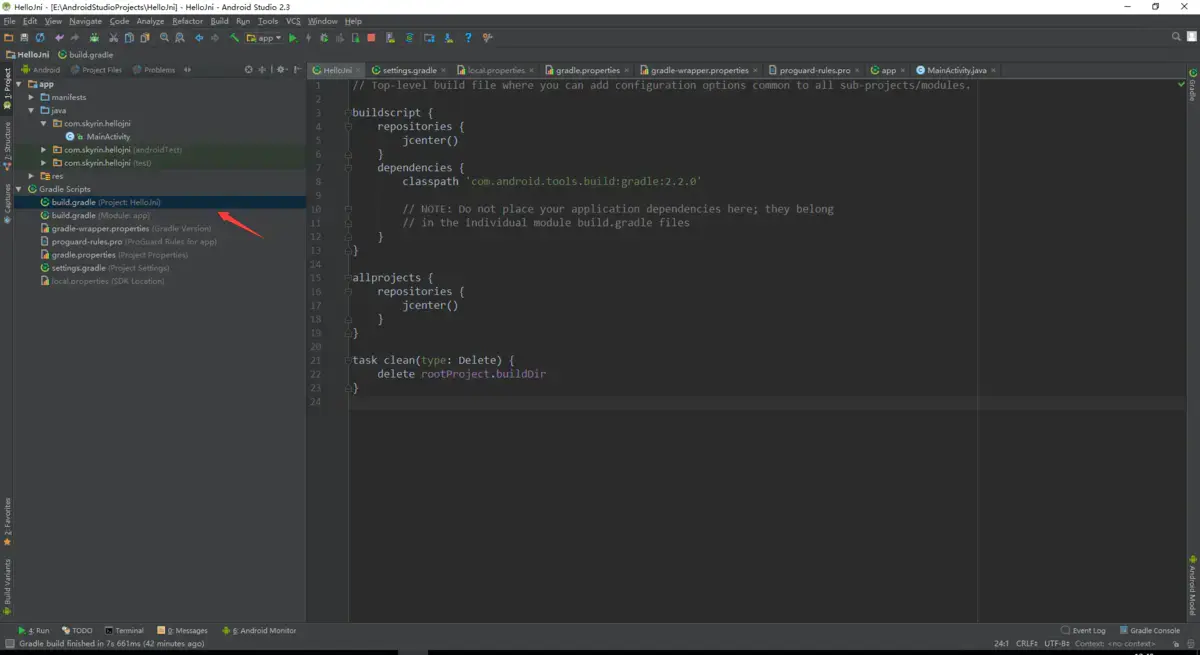Screen dimensions: 1200x655
Task: Click the red Stop button in toolbar
Action: tap(371, 38)
